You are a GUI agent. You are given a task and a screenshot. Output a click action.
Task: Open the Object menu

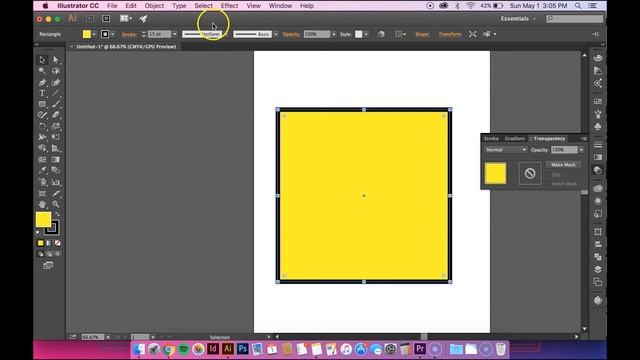tap(154, 6)
